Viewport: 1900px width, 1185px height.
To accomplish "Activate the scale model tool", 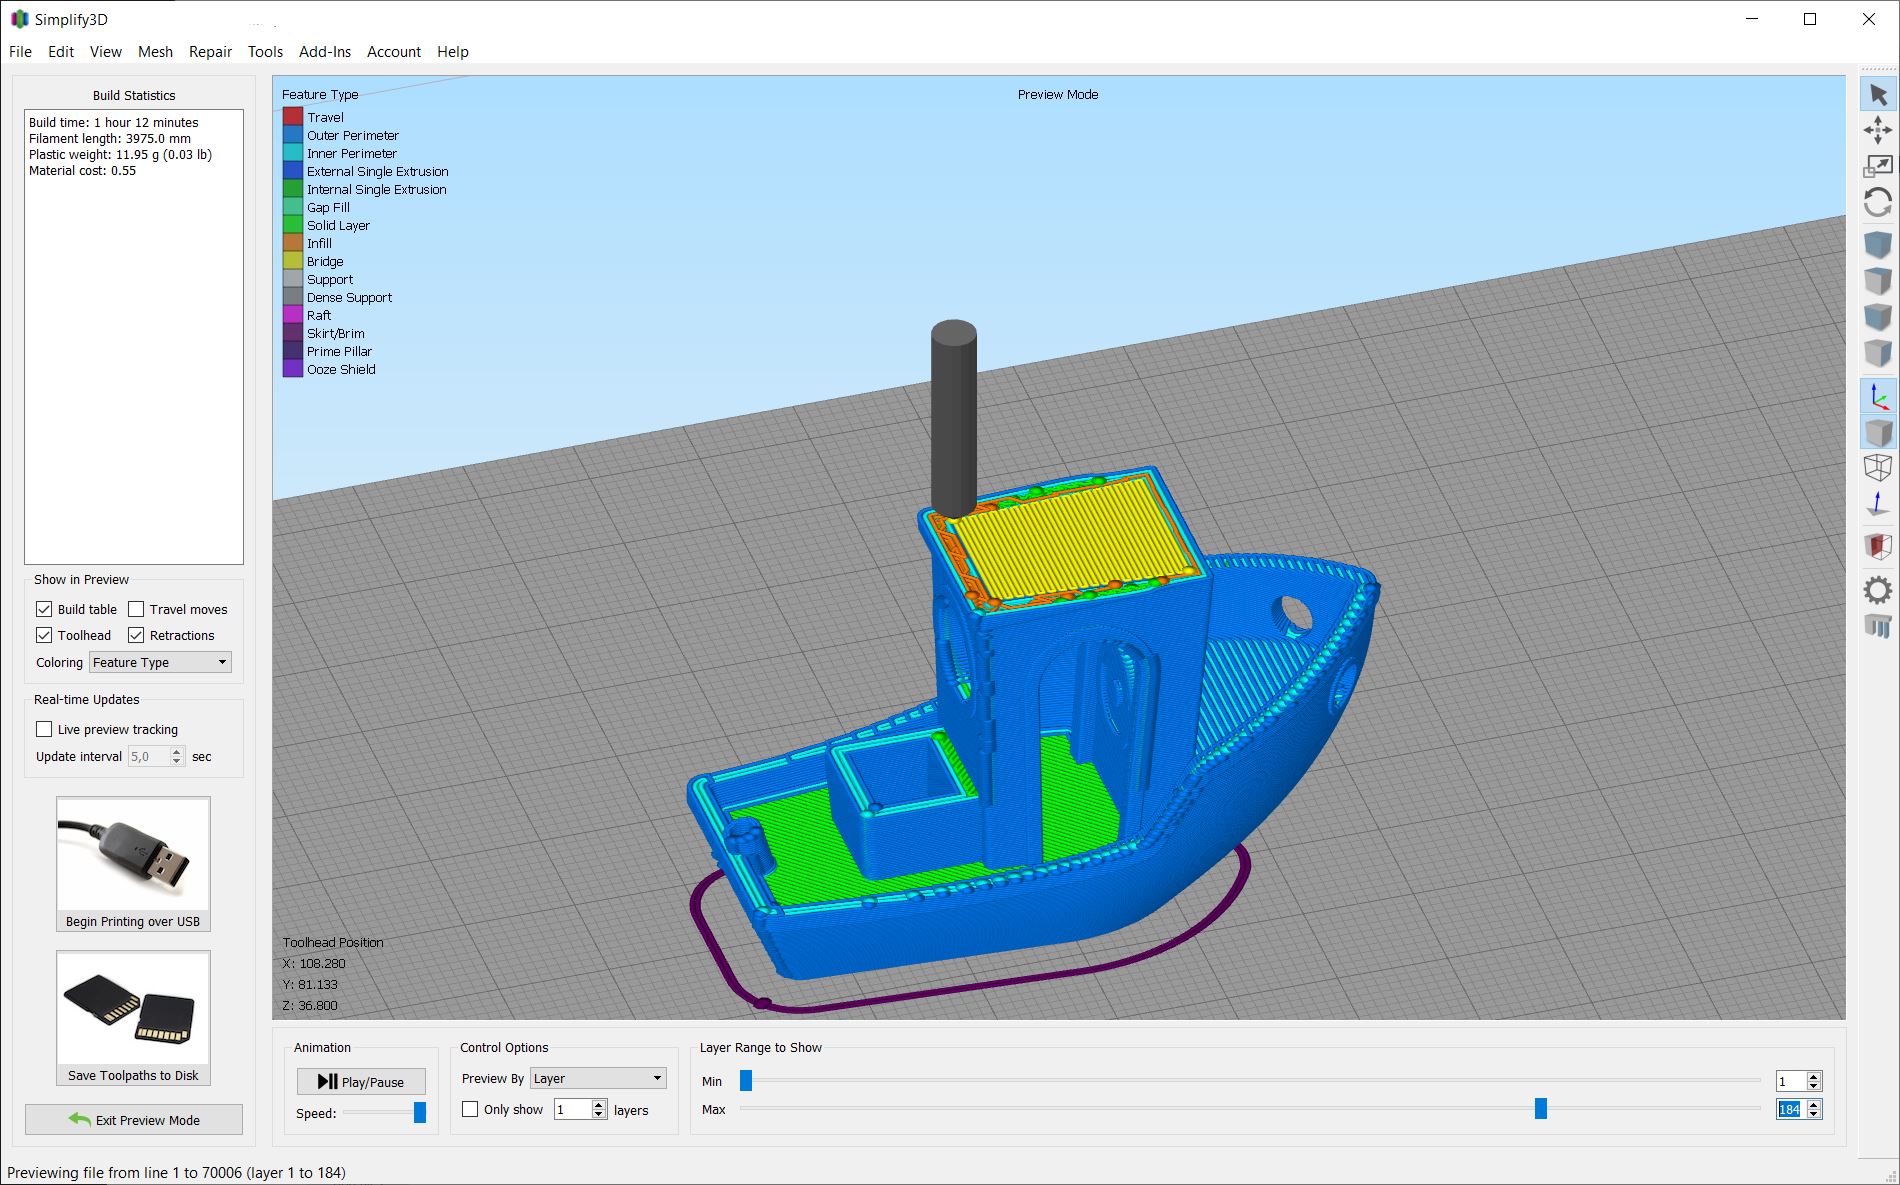I will [1878, 166].
